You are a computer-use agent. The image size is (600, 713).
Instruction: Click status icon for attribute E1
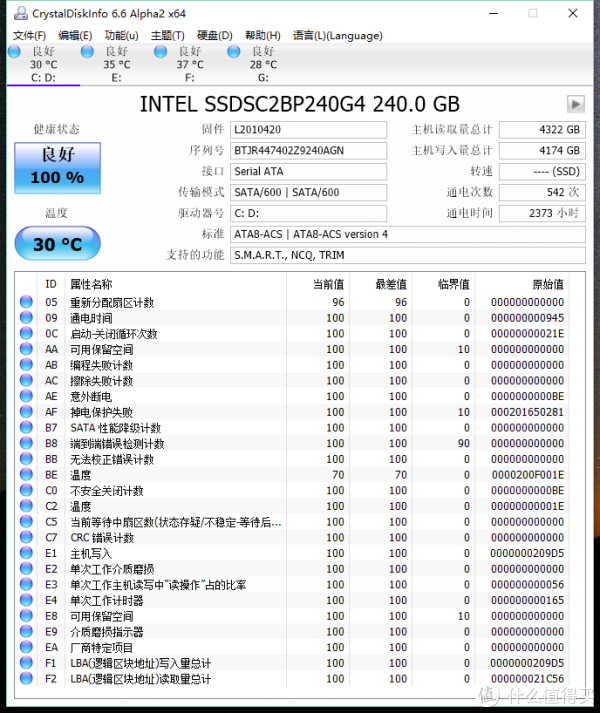(26, 552)
